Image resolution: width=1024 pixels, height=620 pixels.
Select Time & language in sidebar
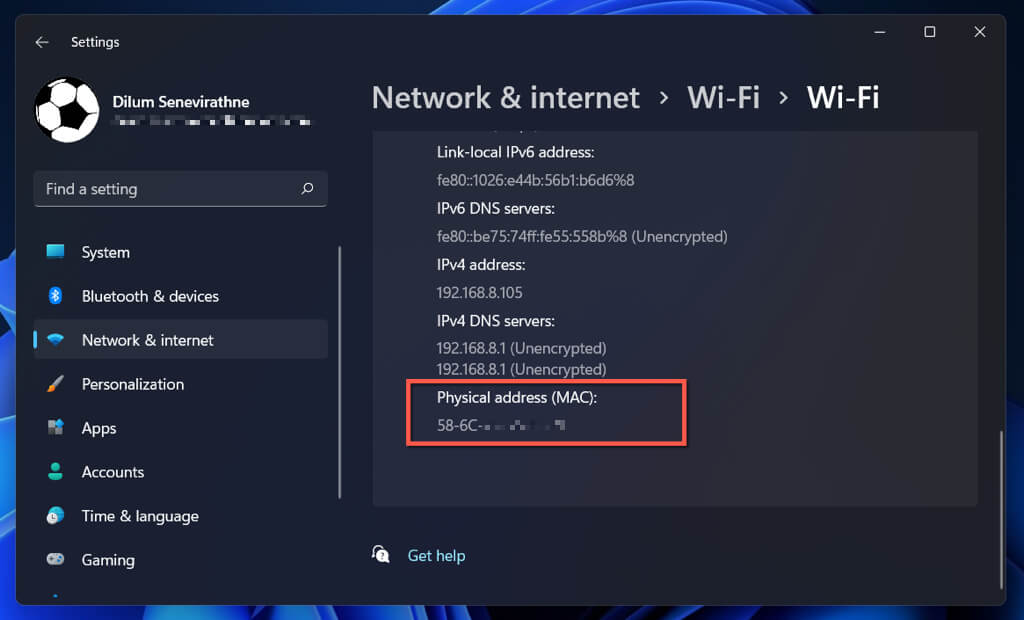click(x=140, y=516)
